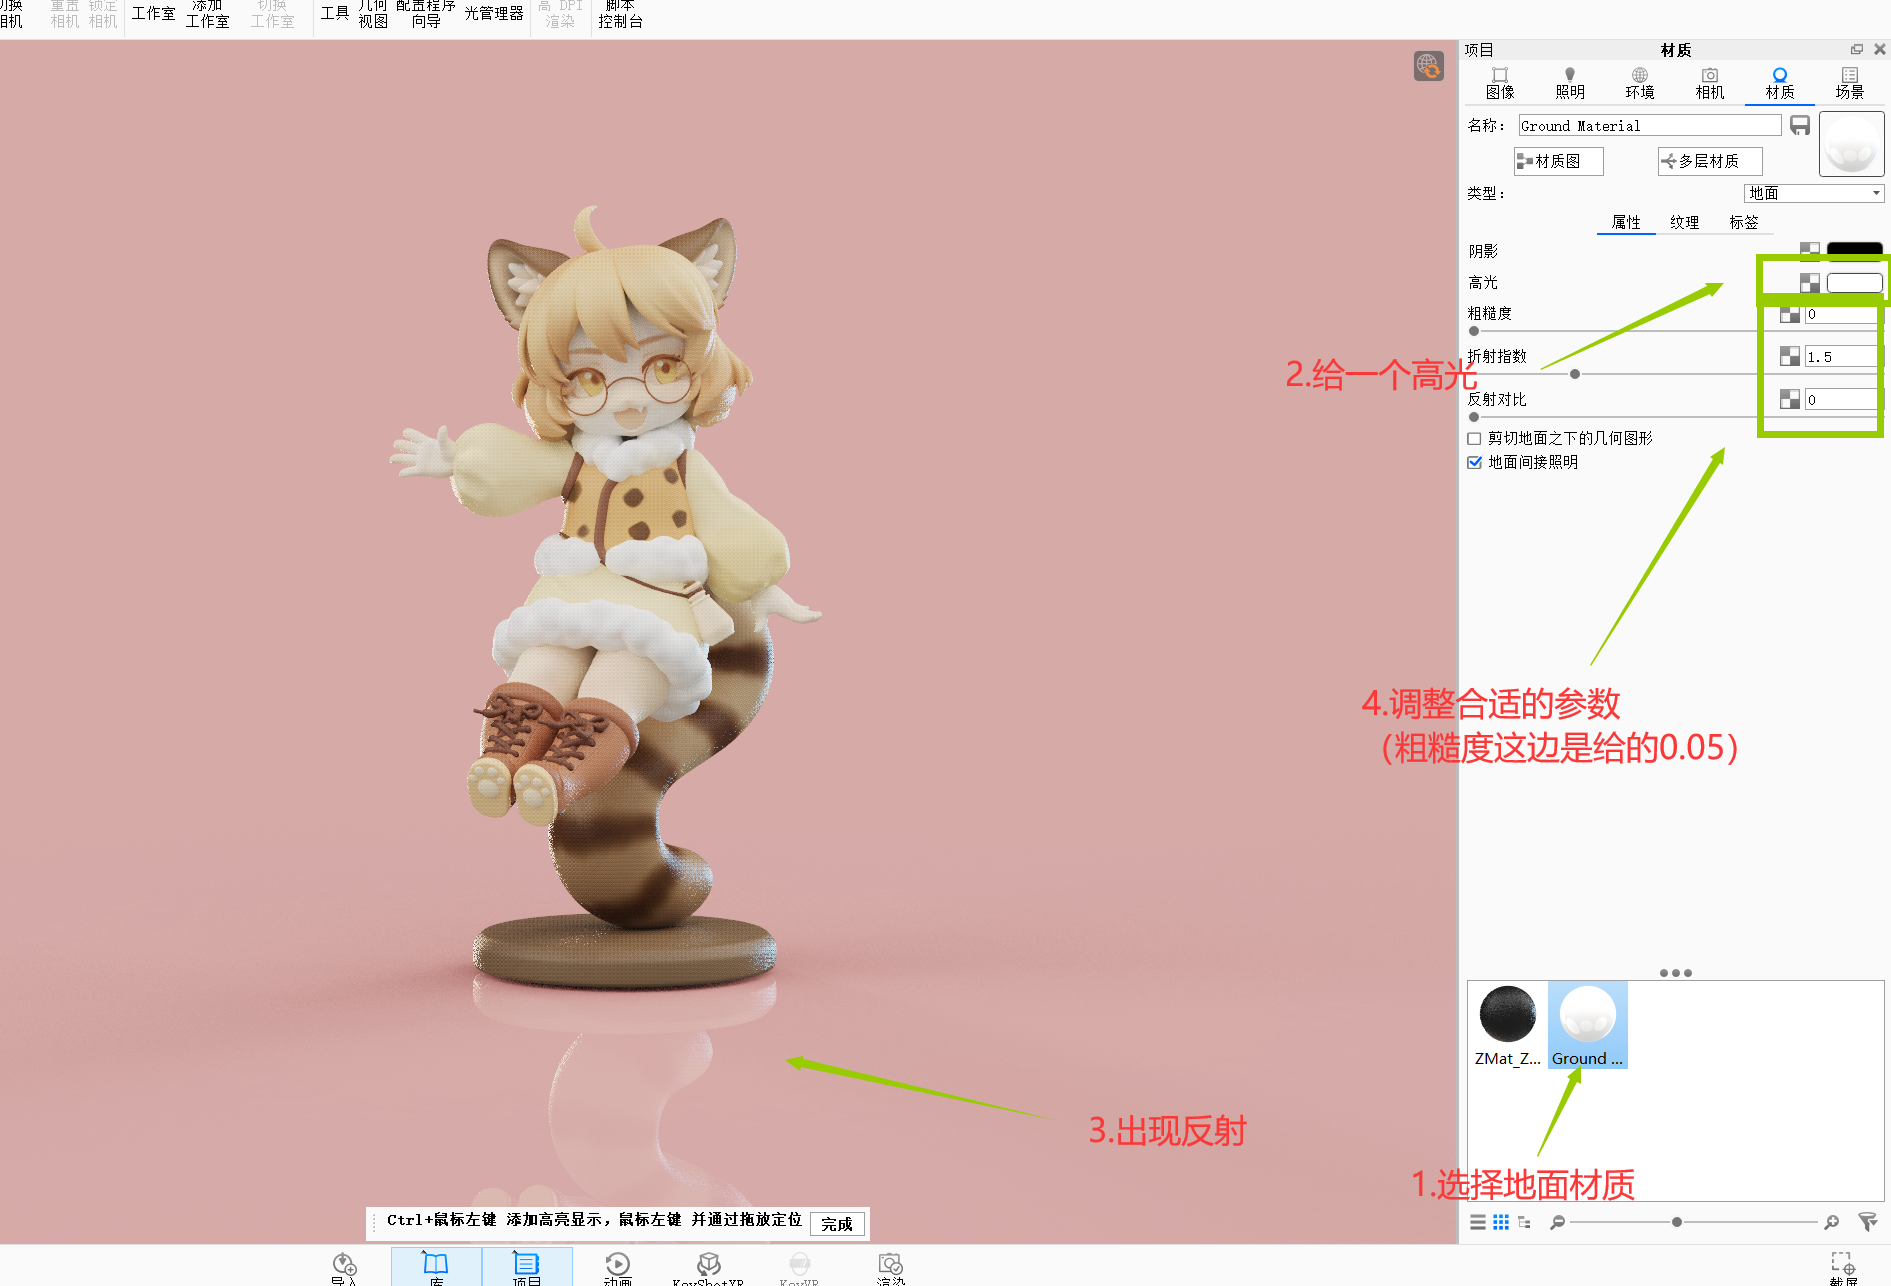
Task: Enable 剪切地面之下的几何图形 checkbox
Action: click(x=1474, y=438)
